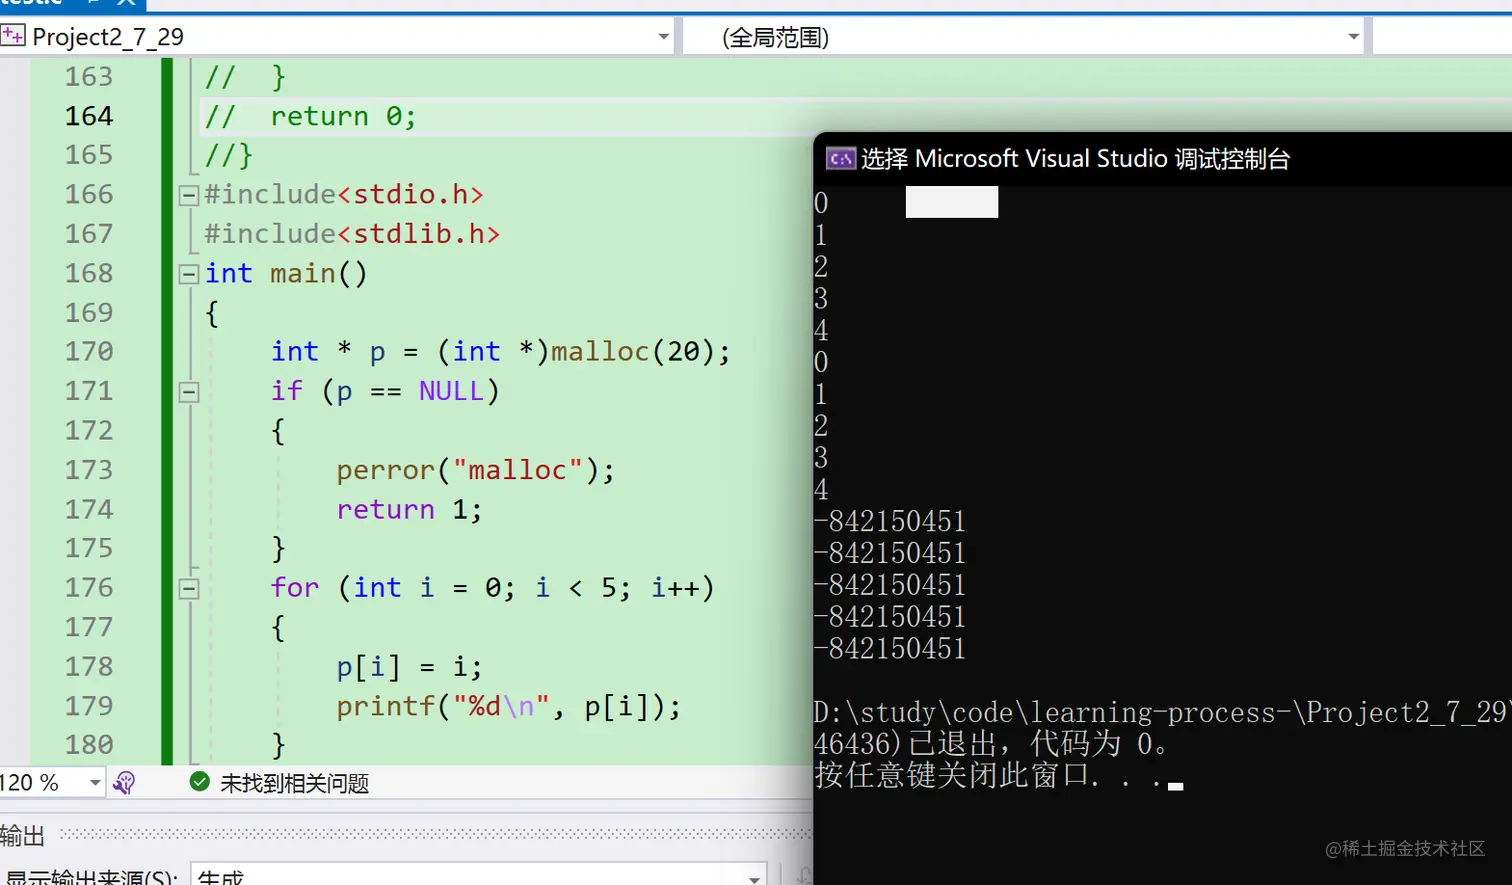Click the Visual Studio 调试控制台 title bar
The width and height of the screenshot is (1512, 885).
tap(1162, 158)
